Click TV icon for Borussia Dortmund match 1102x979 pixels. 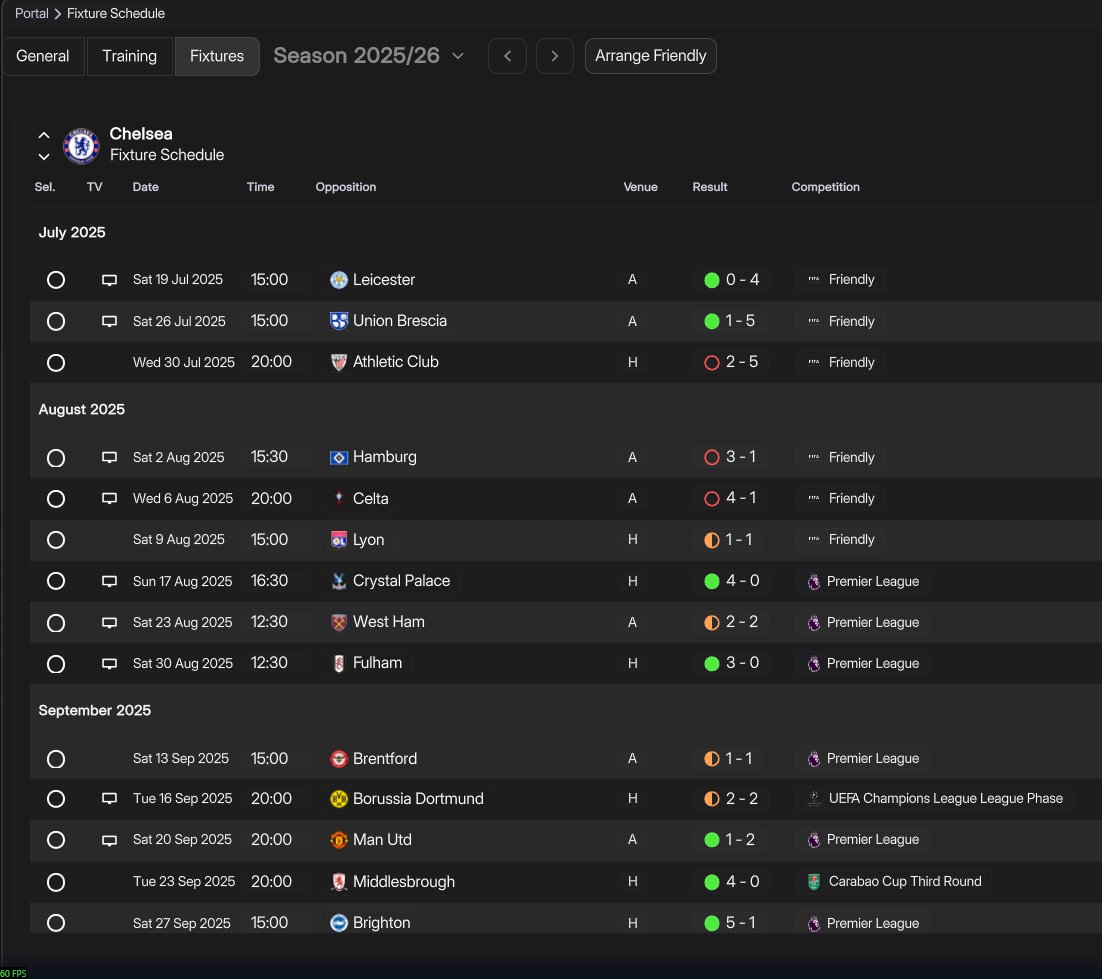pos(109,799)
